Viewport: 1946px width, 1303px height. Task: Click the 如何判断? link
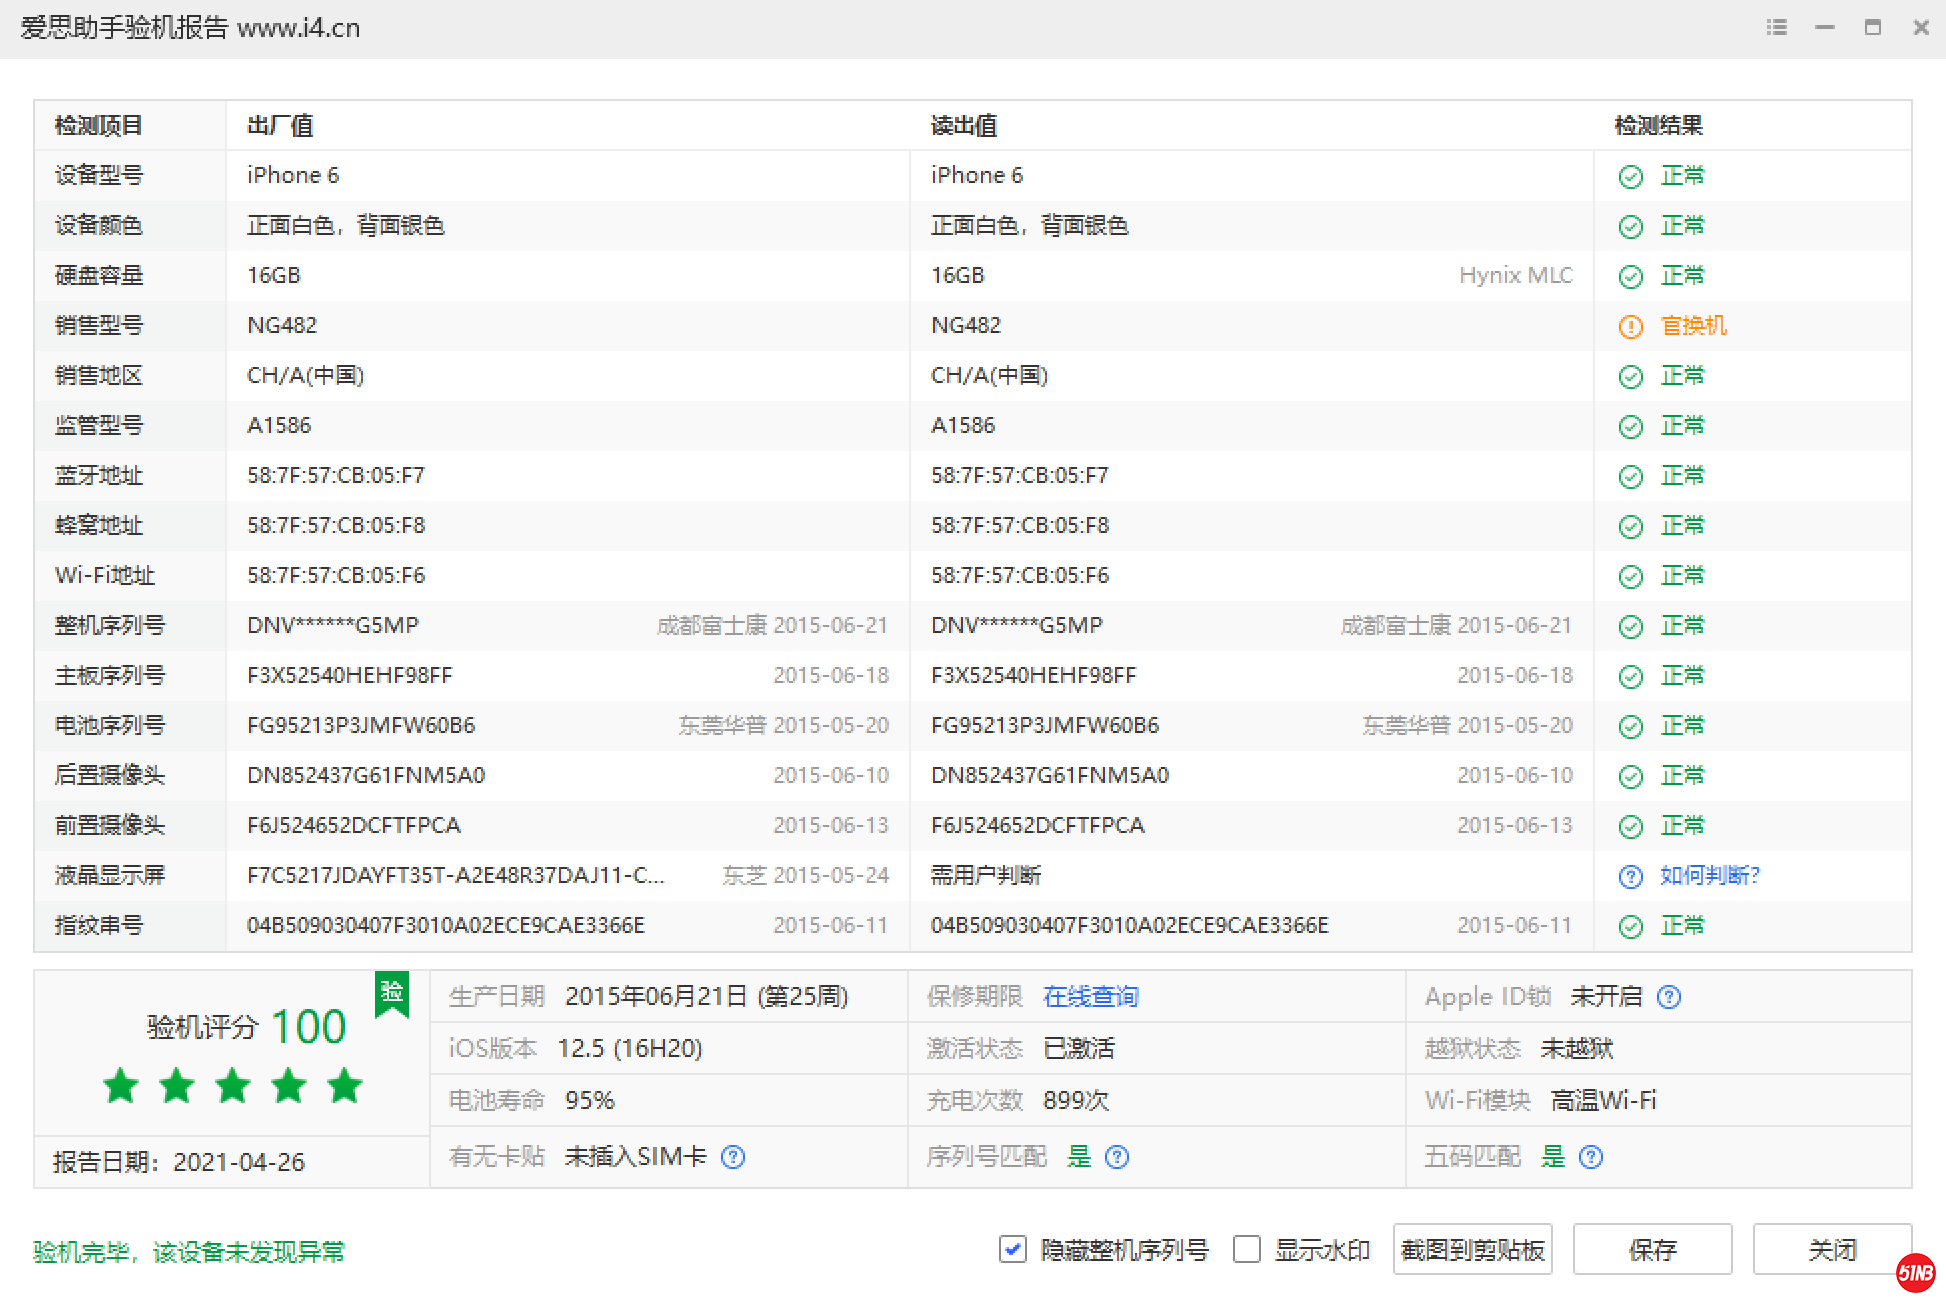pos(1709,876)
